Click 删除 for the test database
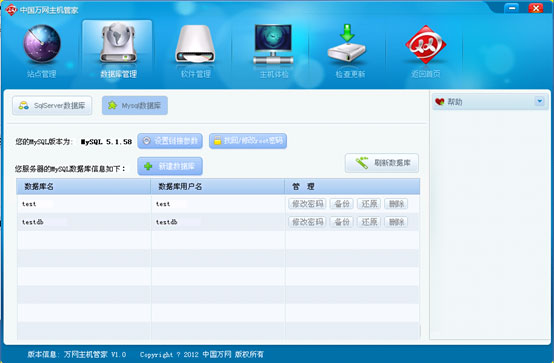This screenshot has width=554, height=363. point(396,204)
